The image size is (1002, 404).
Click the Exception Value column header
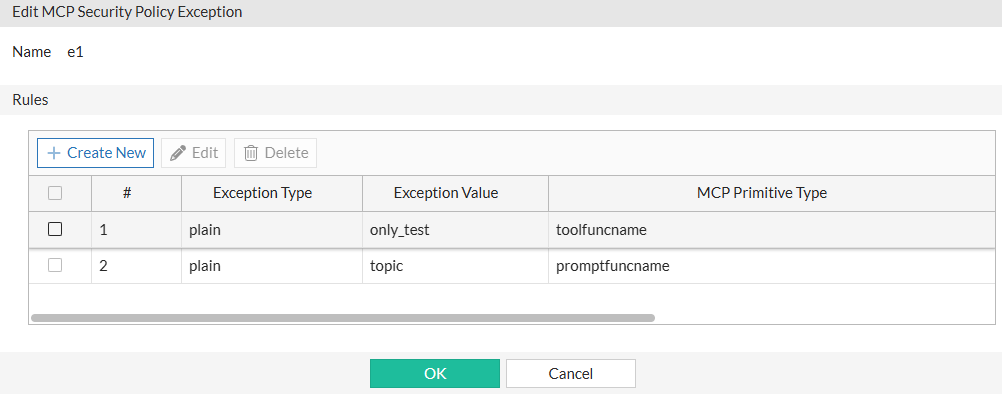pos(445,193)
